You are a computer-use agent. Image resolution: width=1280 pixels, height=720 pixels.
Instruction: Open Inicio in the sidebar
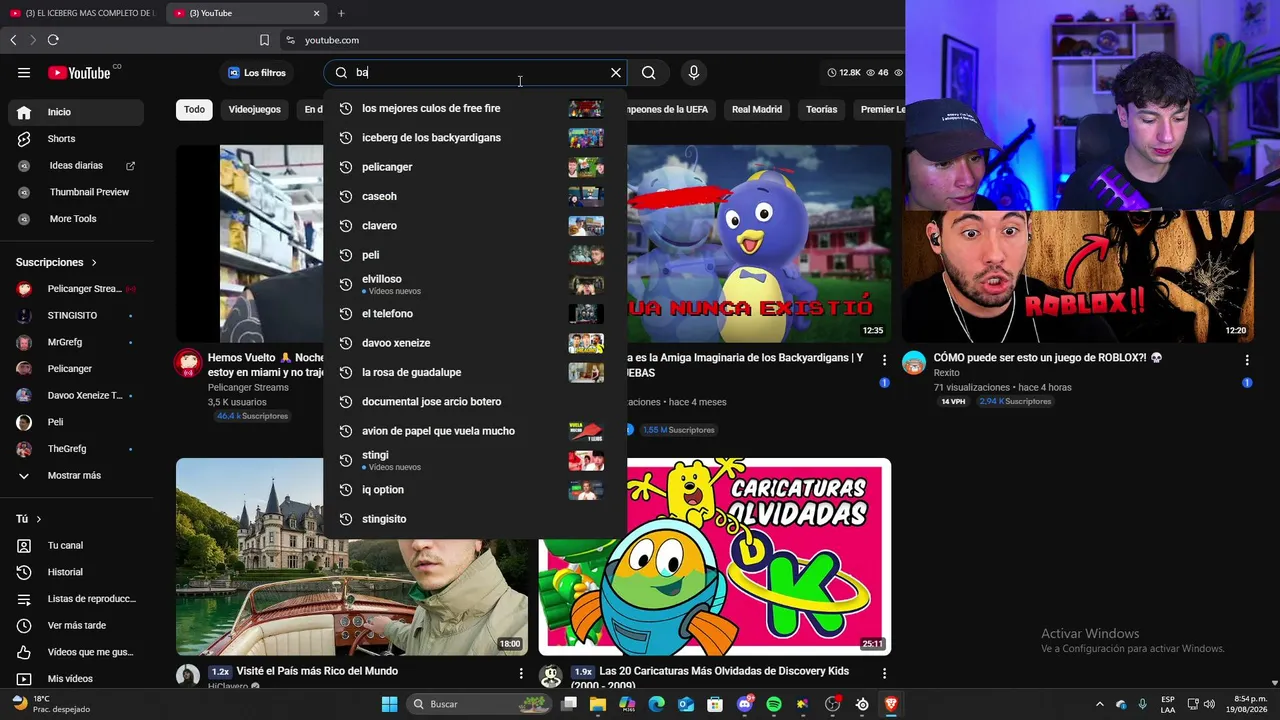[x=76, y=112]
